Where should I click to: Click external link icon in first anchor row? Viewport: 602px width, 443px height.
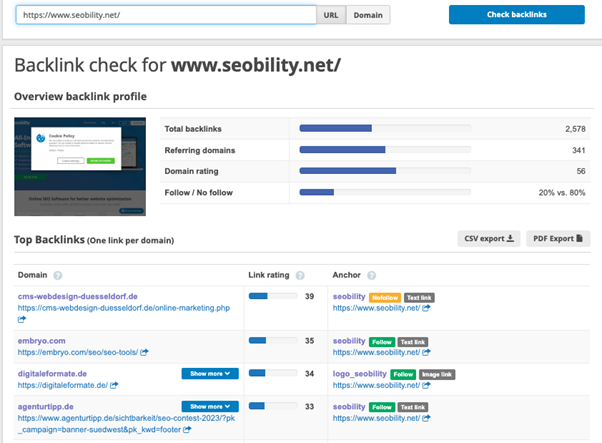click(427, 308)
